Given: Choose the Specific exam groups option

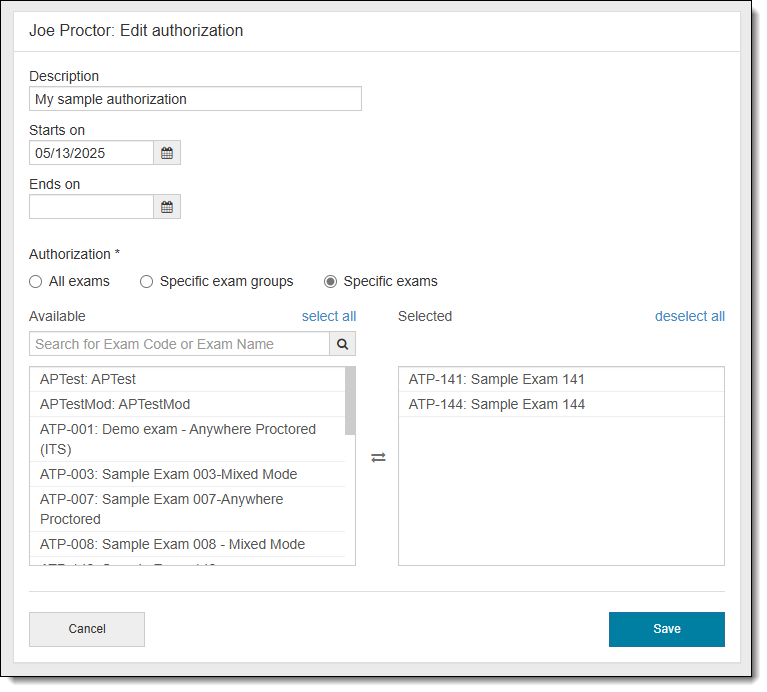Looking at the screenshot, I should pyautogui.click(x=147, y=282).
